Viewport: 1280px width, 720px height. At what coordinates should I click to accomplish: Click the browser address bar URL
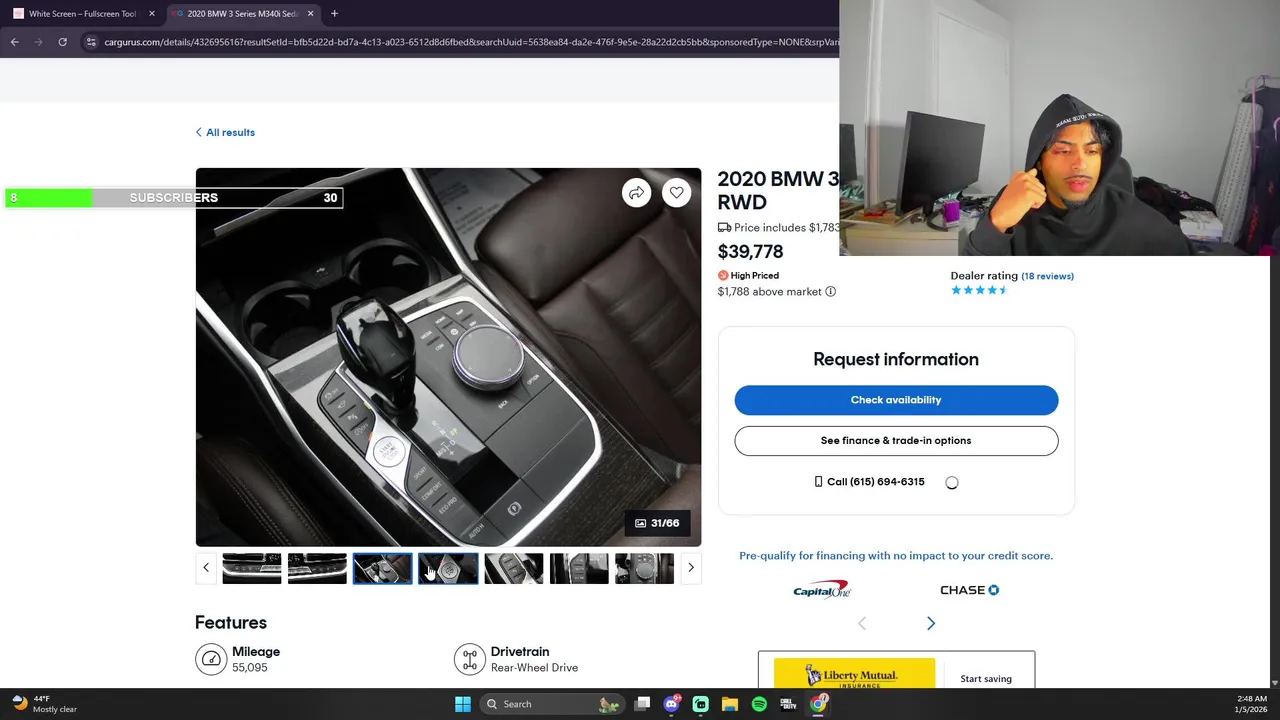pos(470,42)
